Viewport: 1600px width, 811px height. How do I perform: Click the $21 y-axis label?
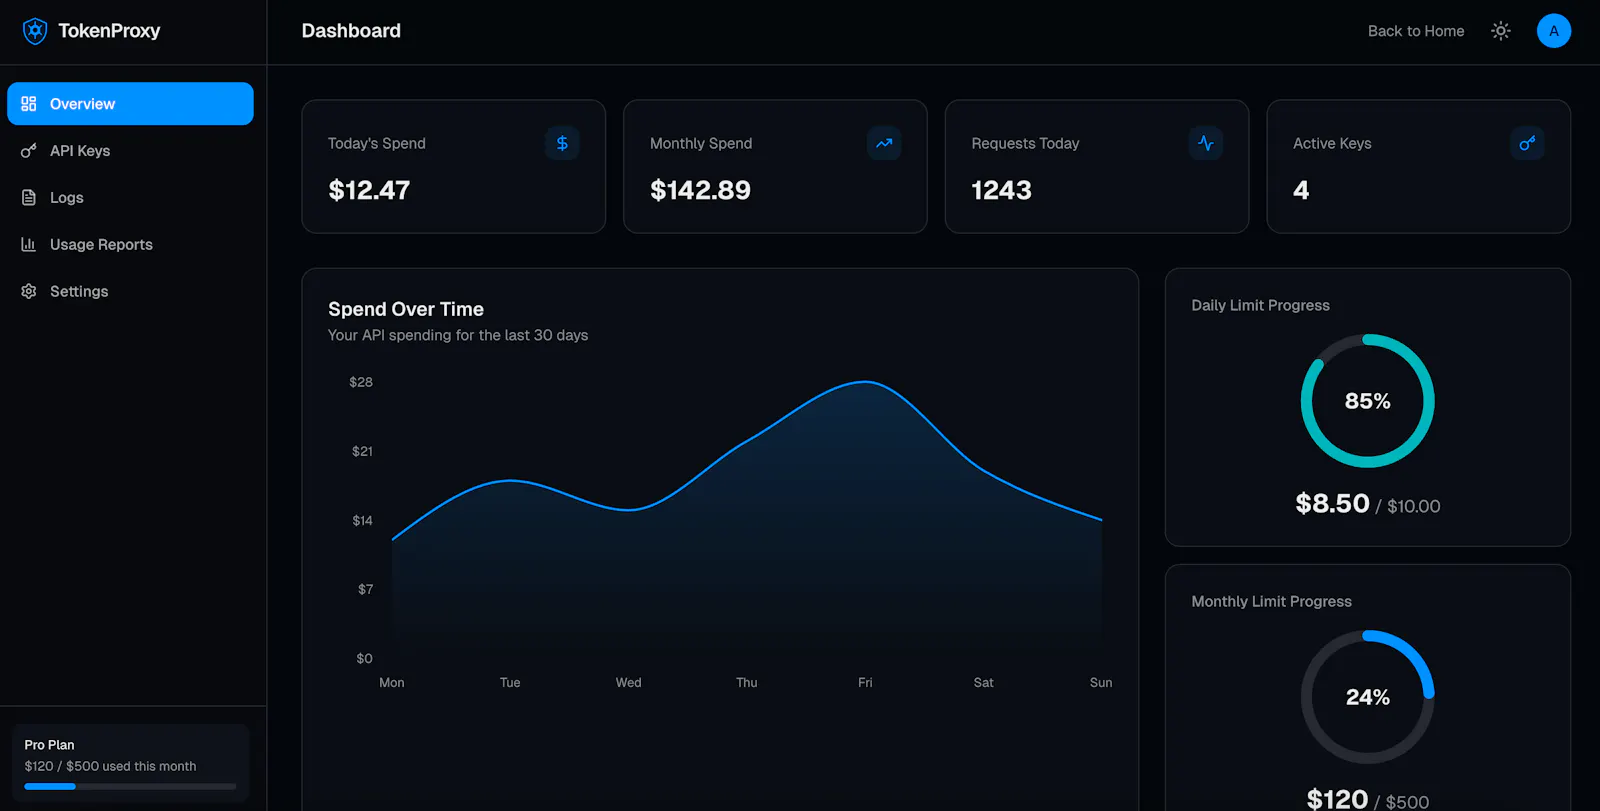click(x=362, y=451)
